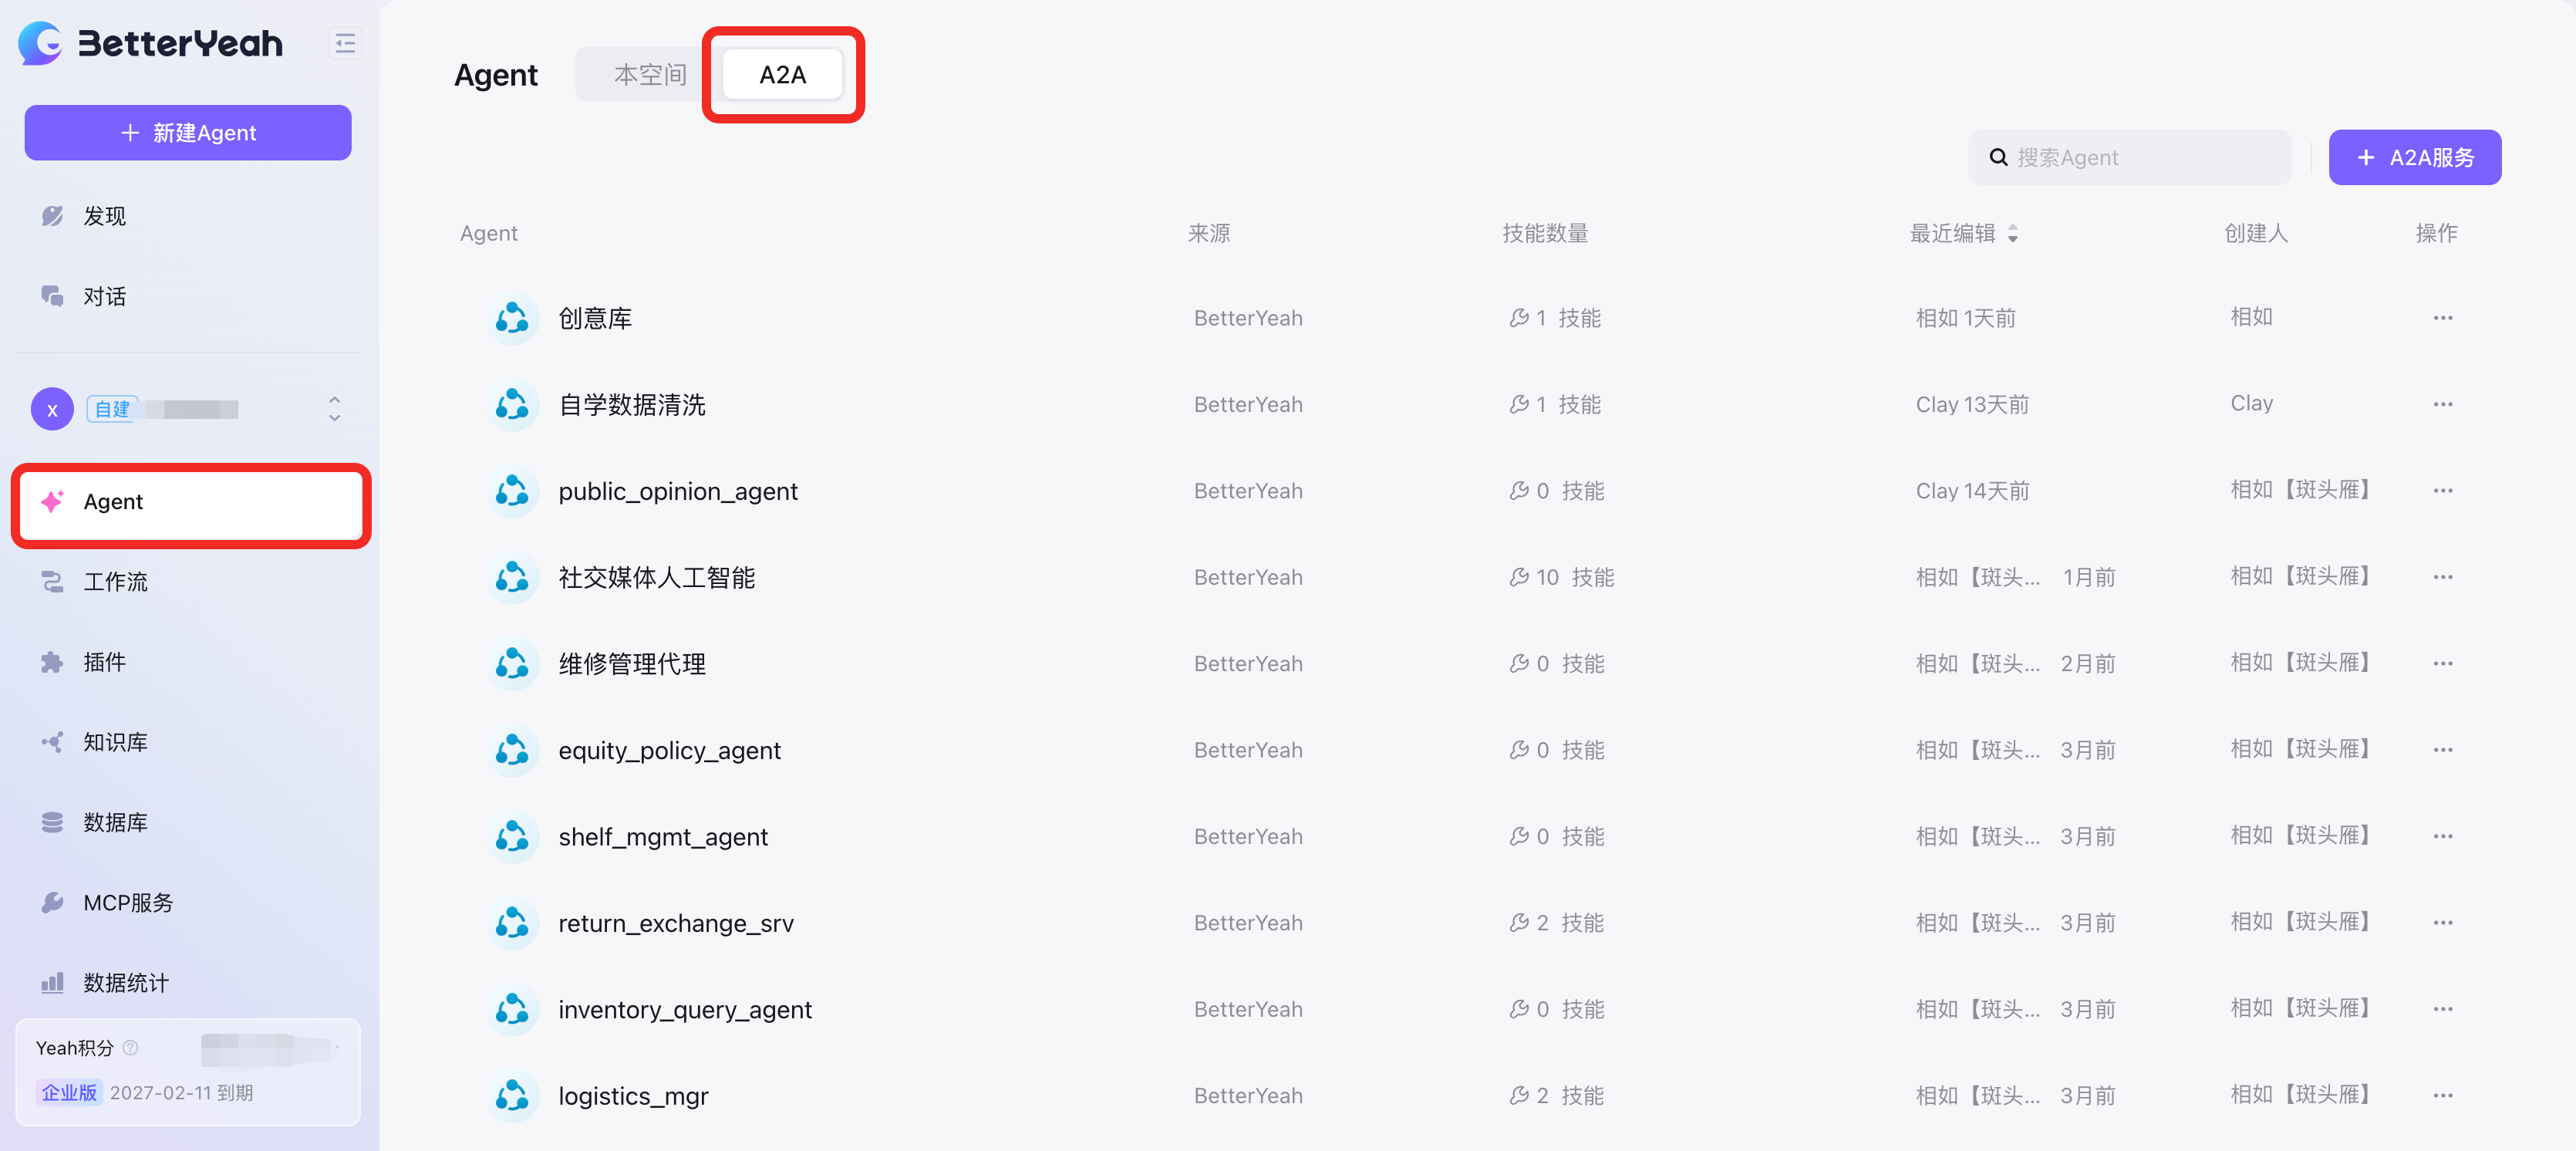Image resolution: width=2576 pixels, height=1151 pixels.
Task: Click the BetterYeah logo icon
Action: coord(40,43)
